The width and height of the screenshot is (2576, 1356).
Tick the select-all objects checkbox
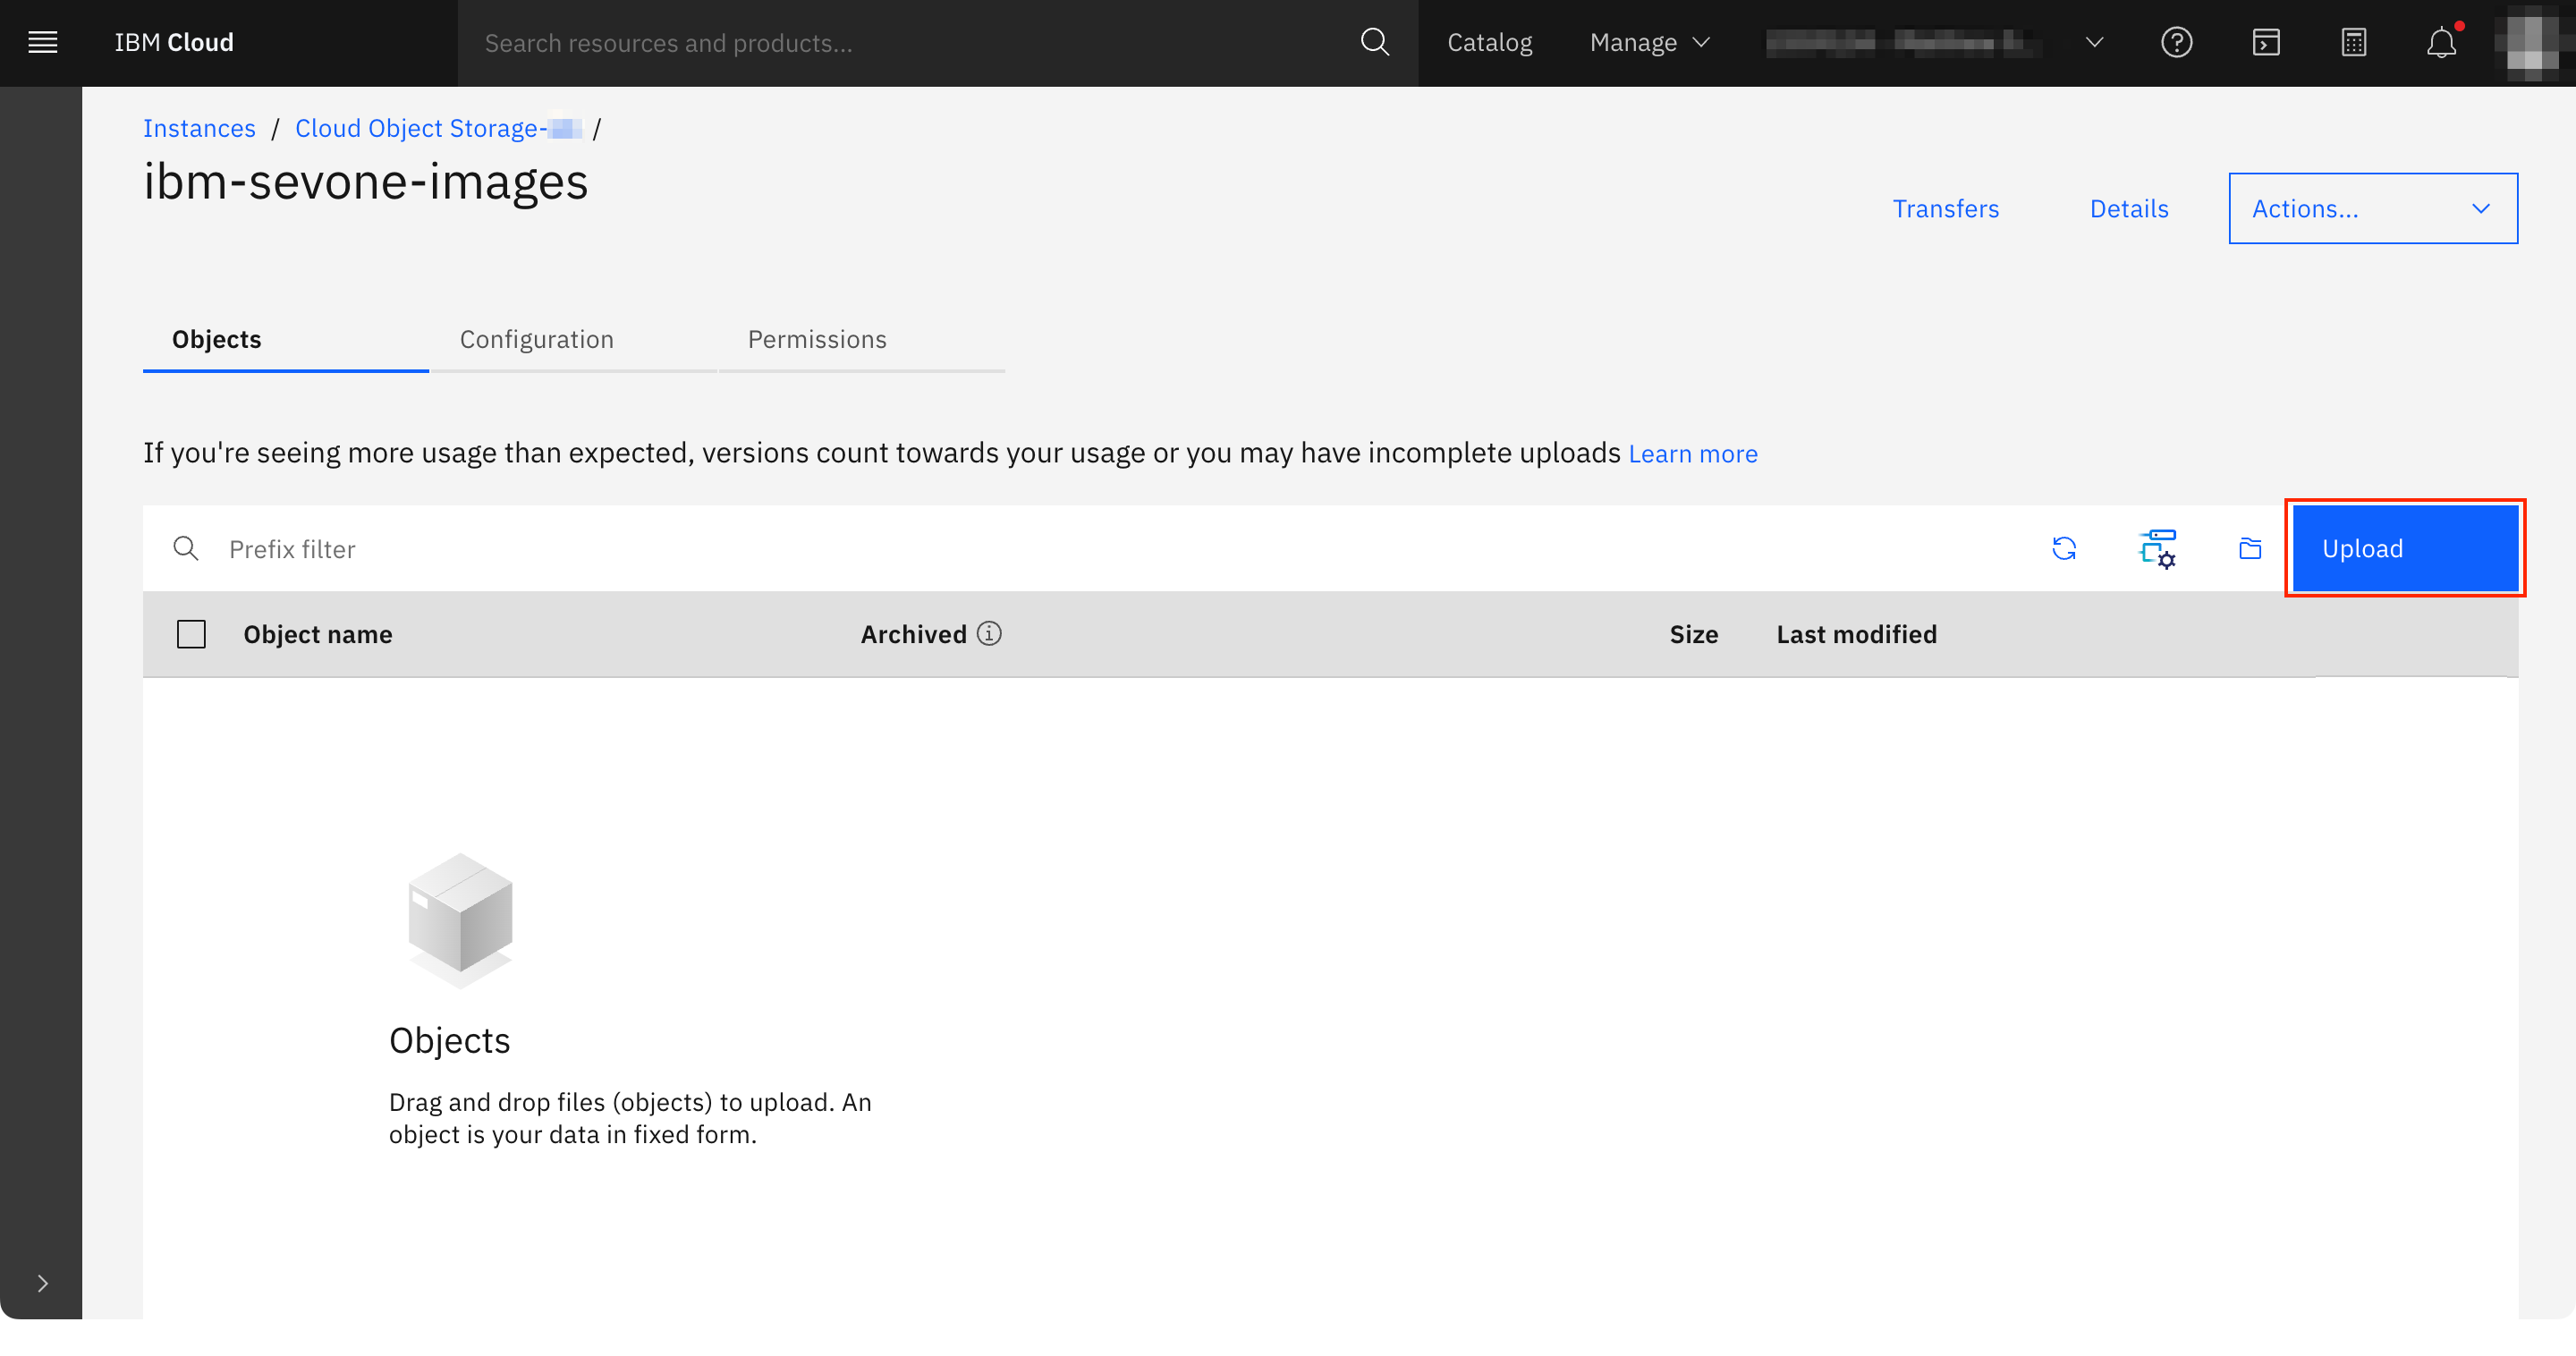191,634
